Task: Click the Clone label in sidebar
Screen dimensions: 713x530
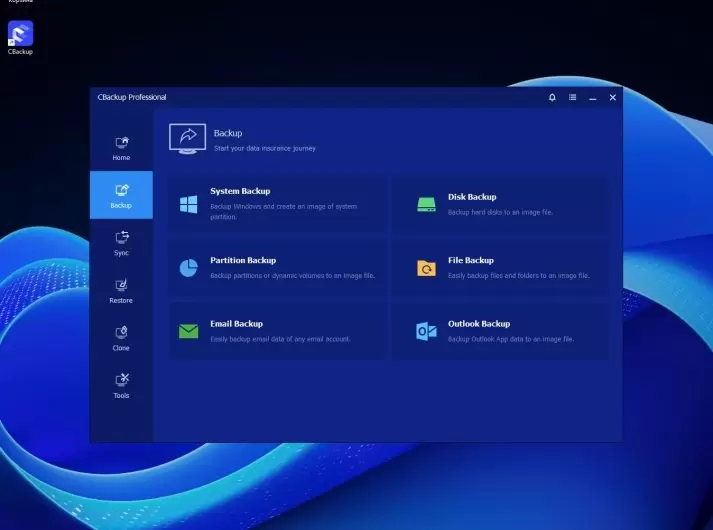Action: point(121,348)
